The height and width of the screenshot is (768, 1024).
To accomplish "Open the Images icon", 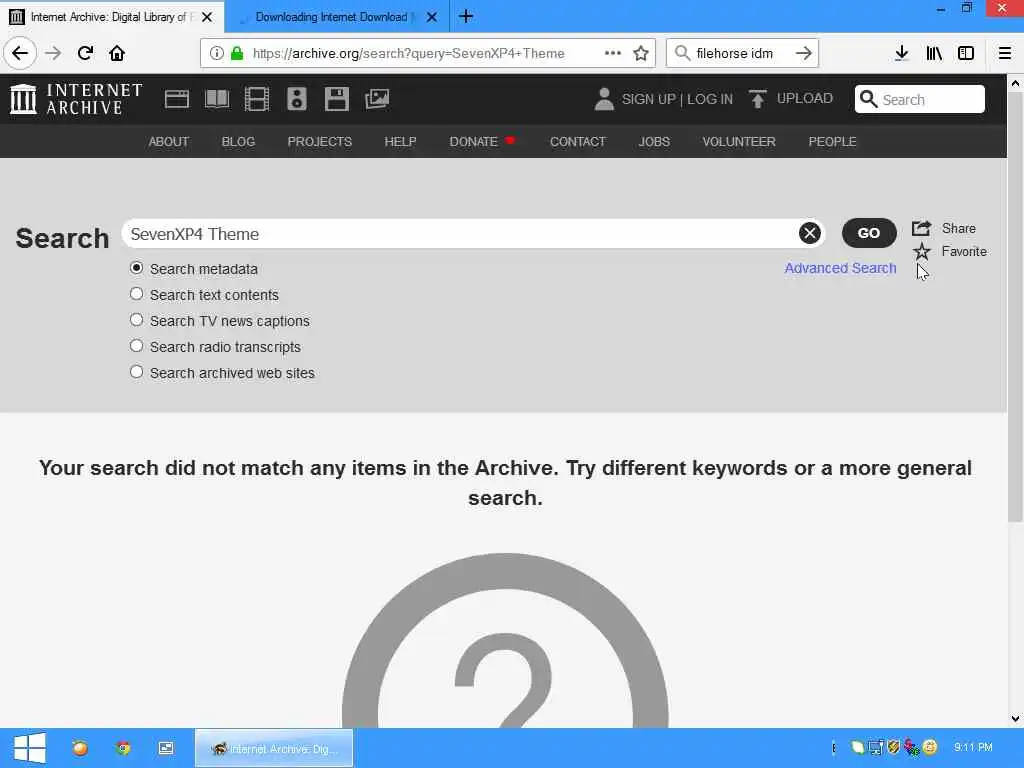I will tap(377, 99).
